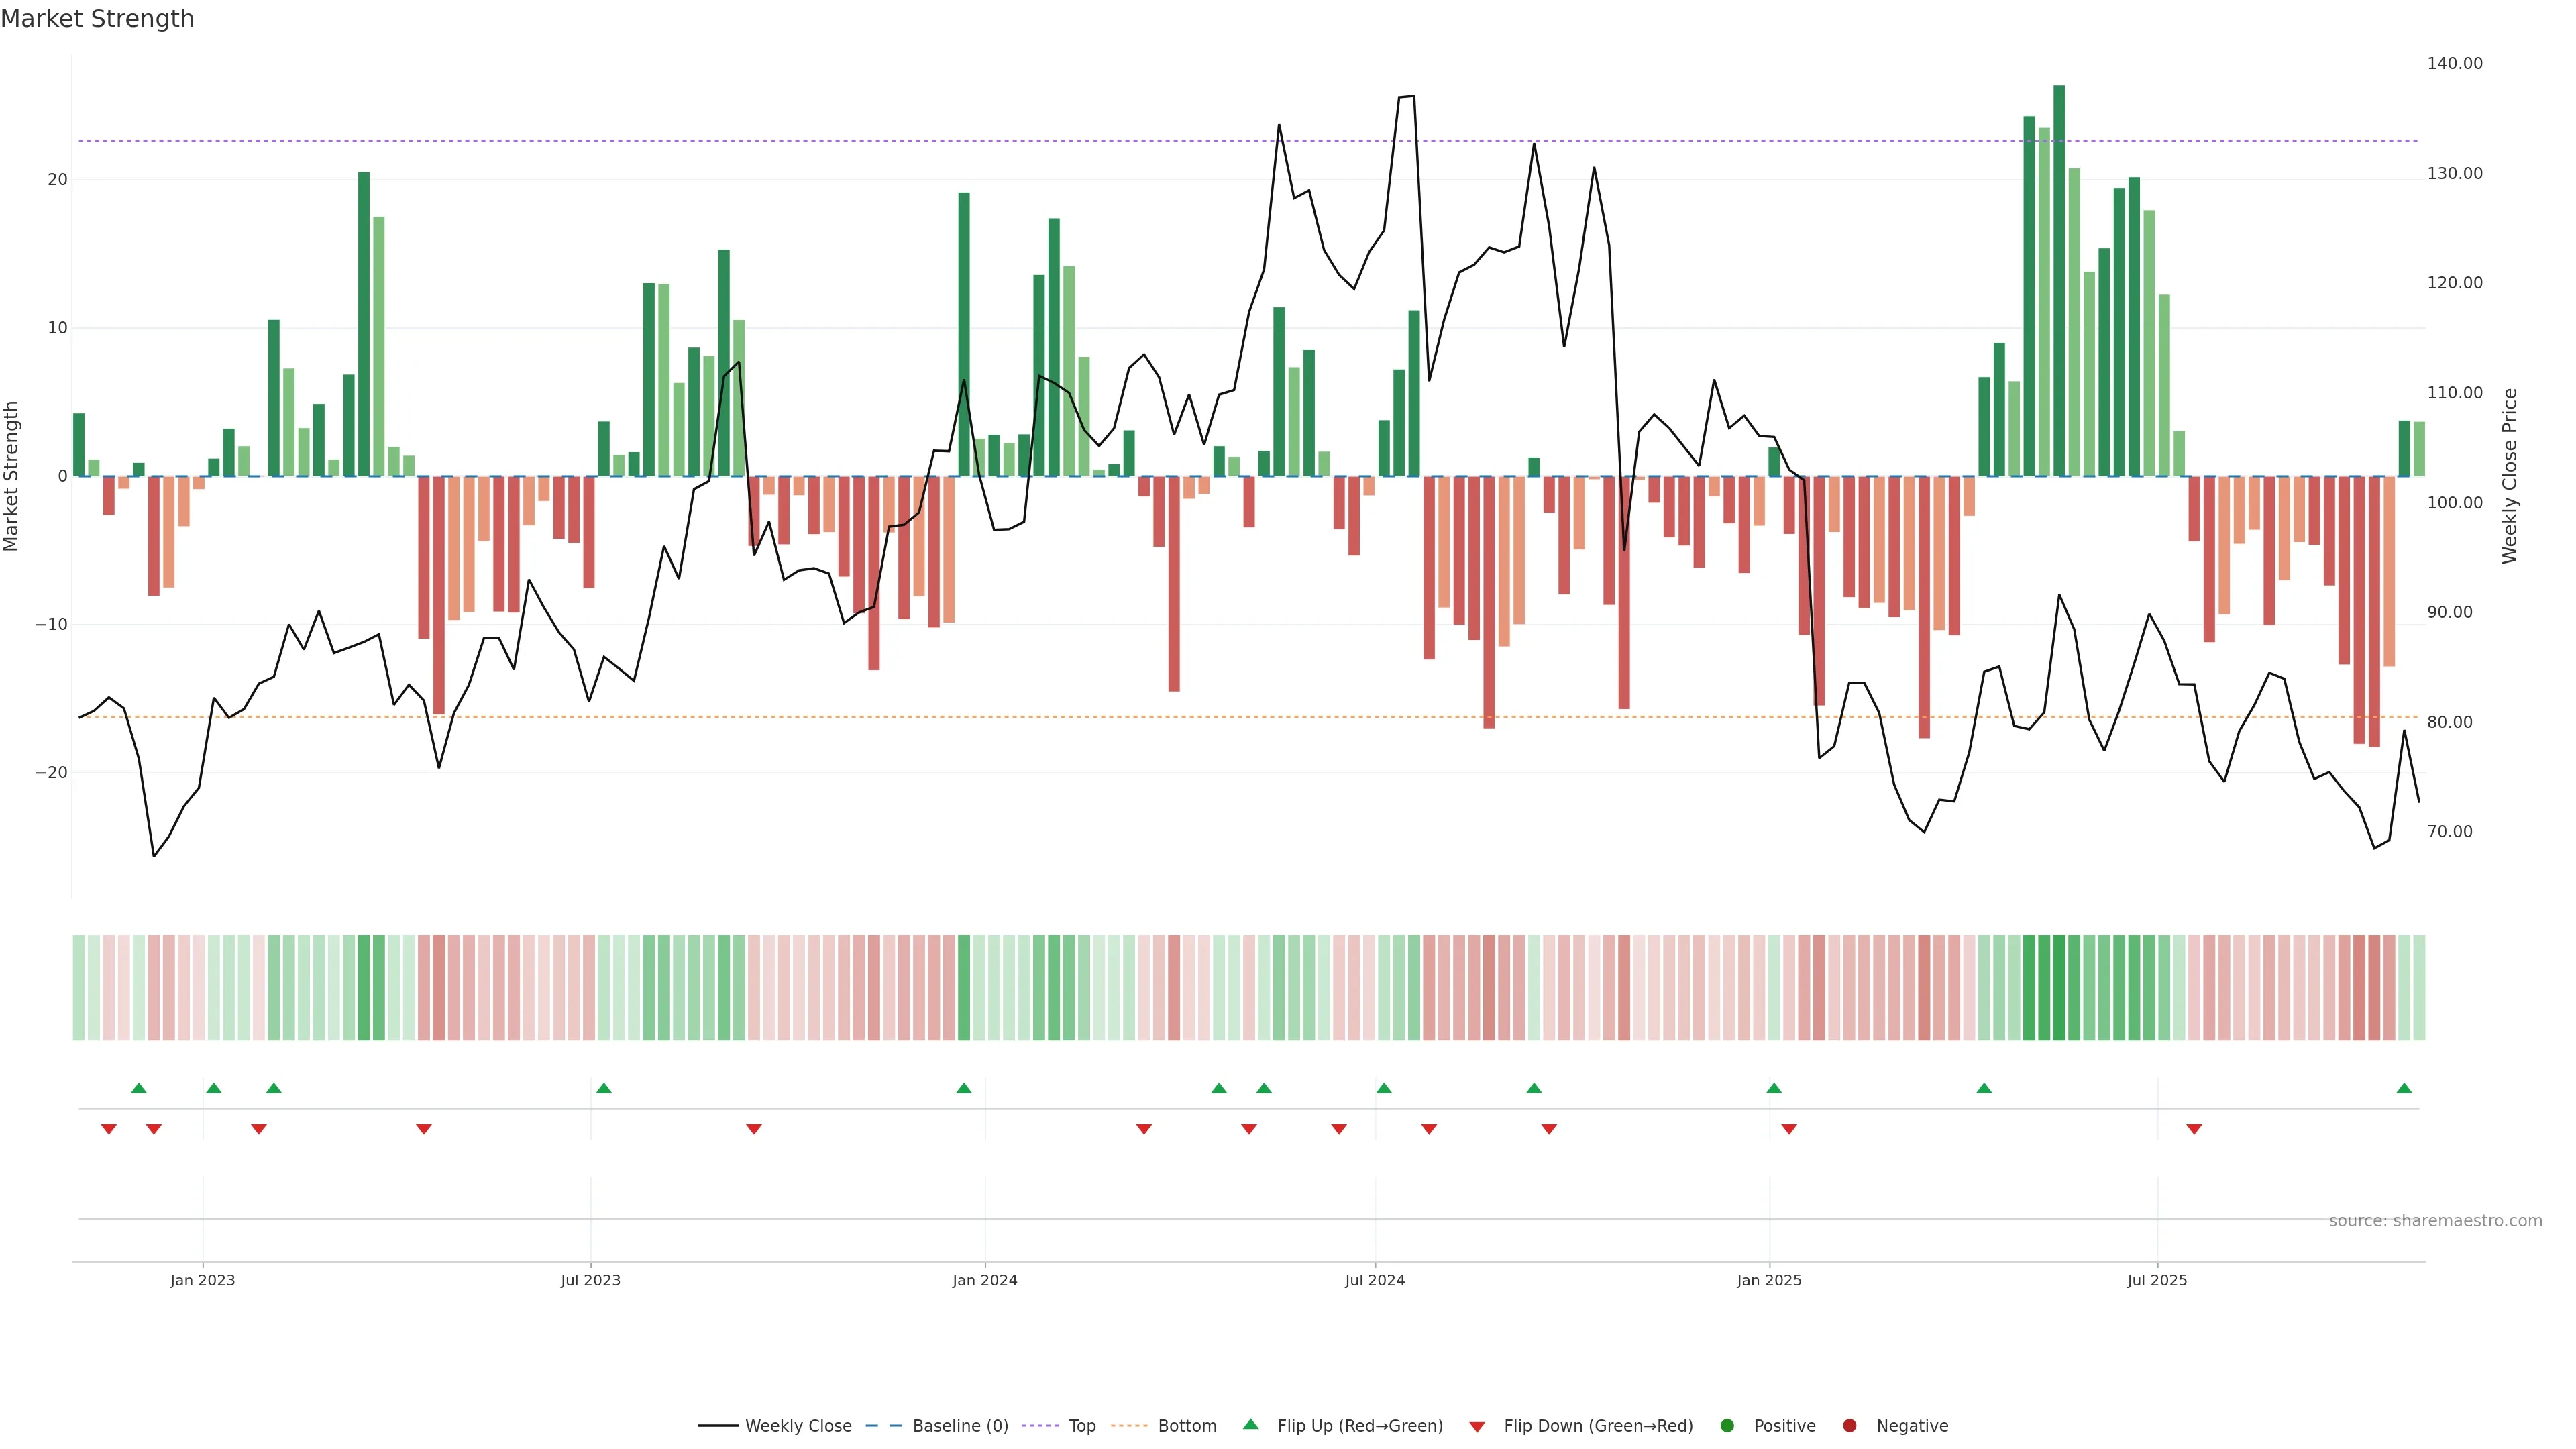Click the Positive green circle legend icon

click(x=1727, y=1425)
